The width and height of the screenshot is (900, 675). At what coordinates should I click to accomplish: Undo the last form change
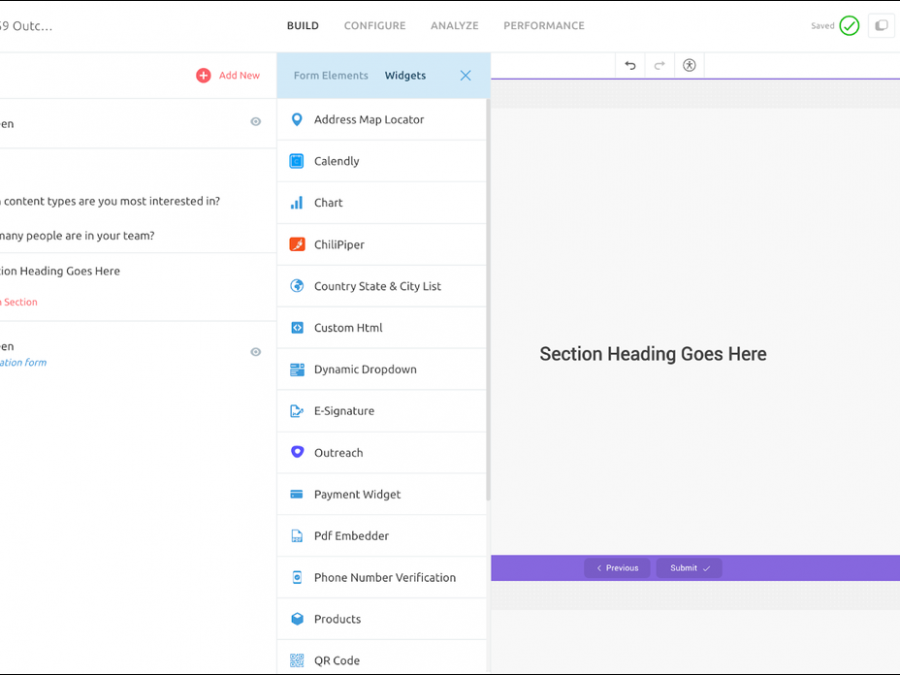click(630, 65)
